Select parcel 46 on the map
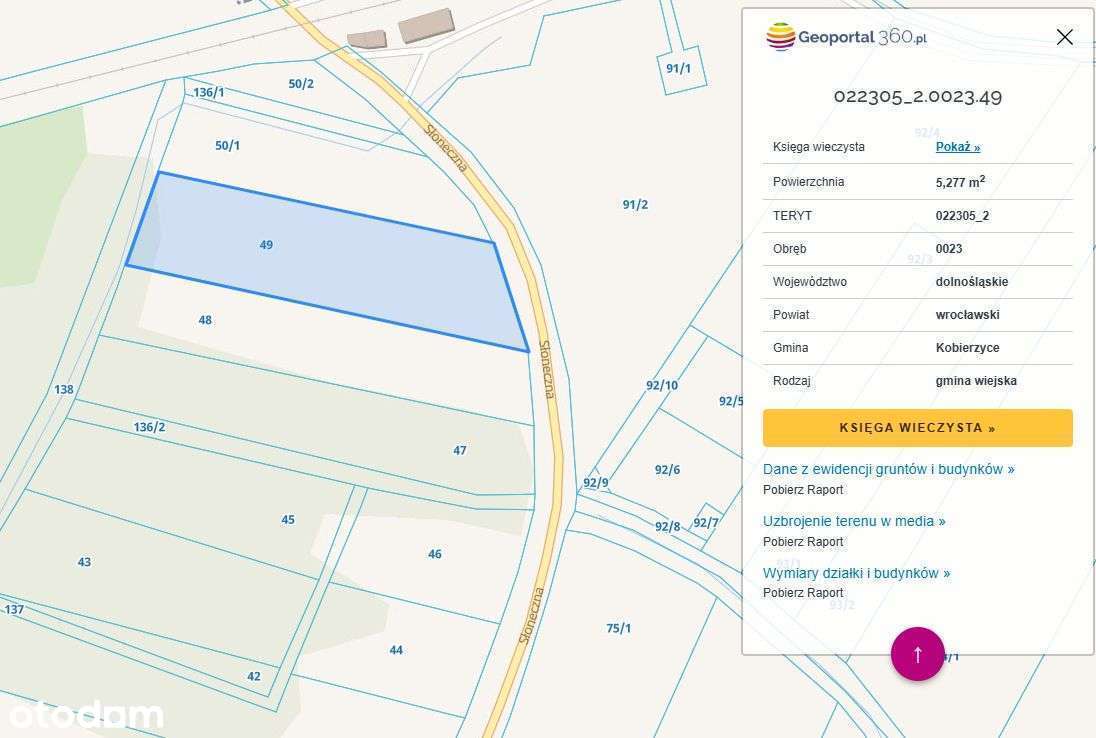The height and width of the screenshot is (738, 1096). (x=434, y=554)
